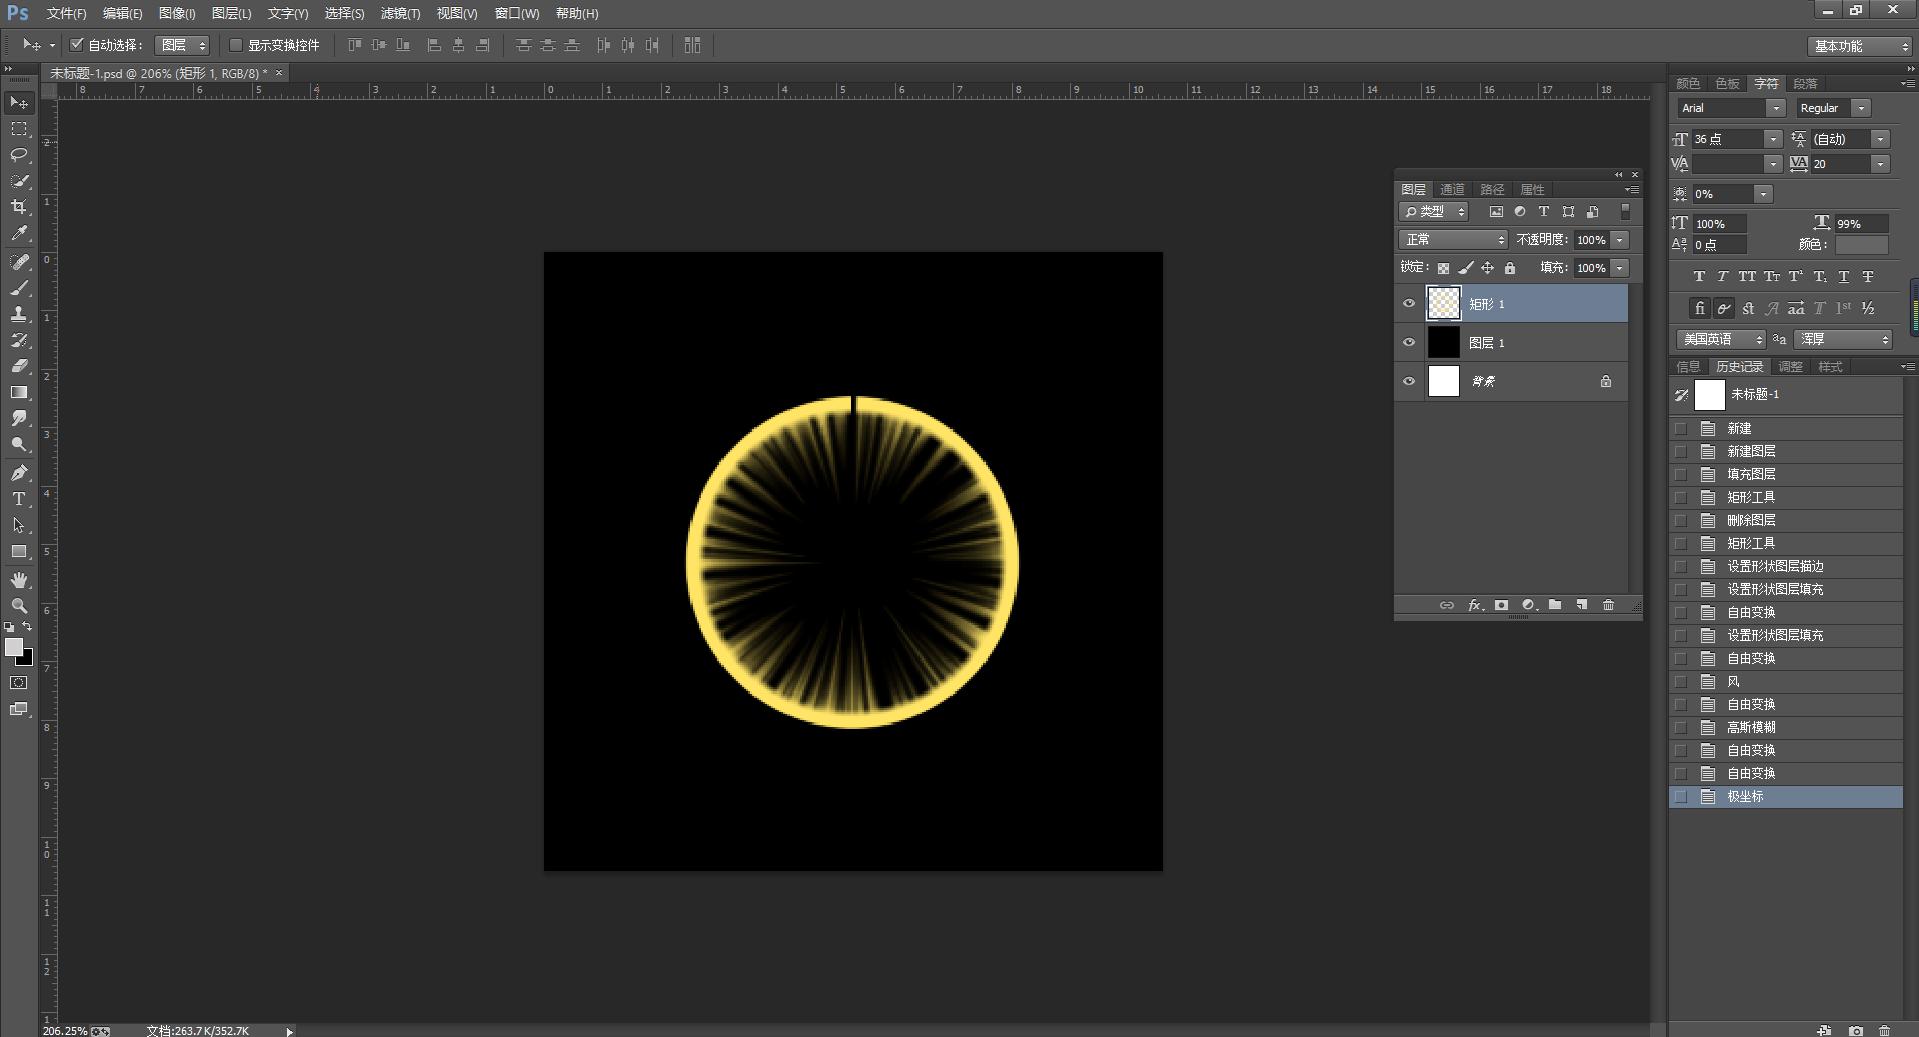Delete layer with Layers panel trash icon

click(1608, 605)
